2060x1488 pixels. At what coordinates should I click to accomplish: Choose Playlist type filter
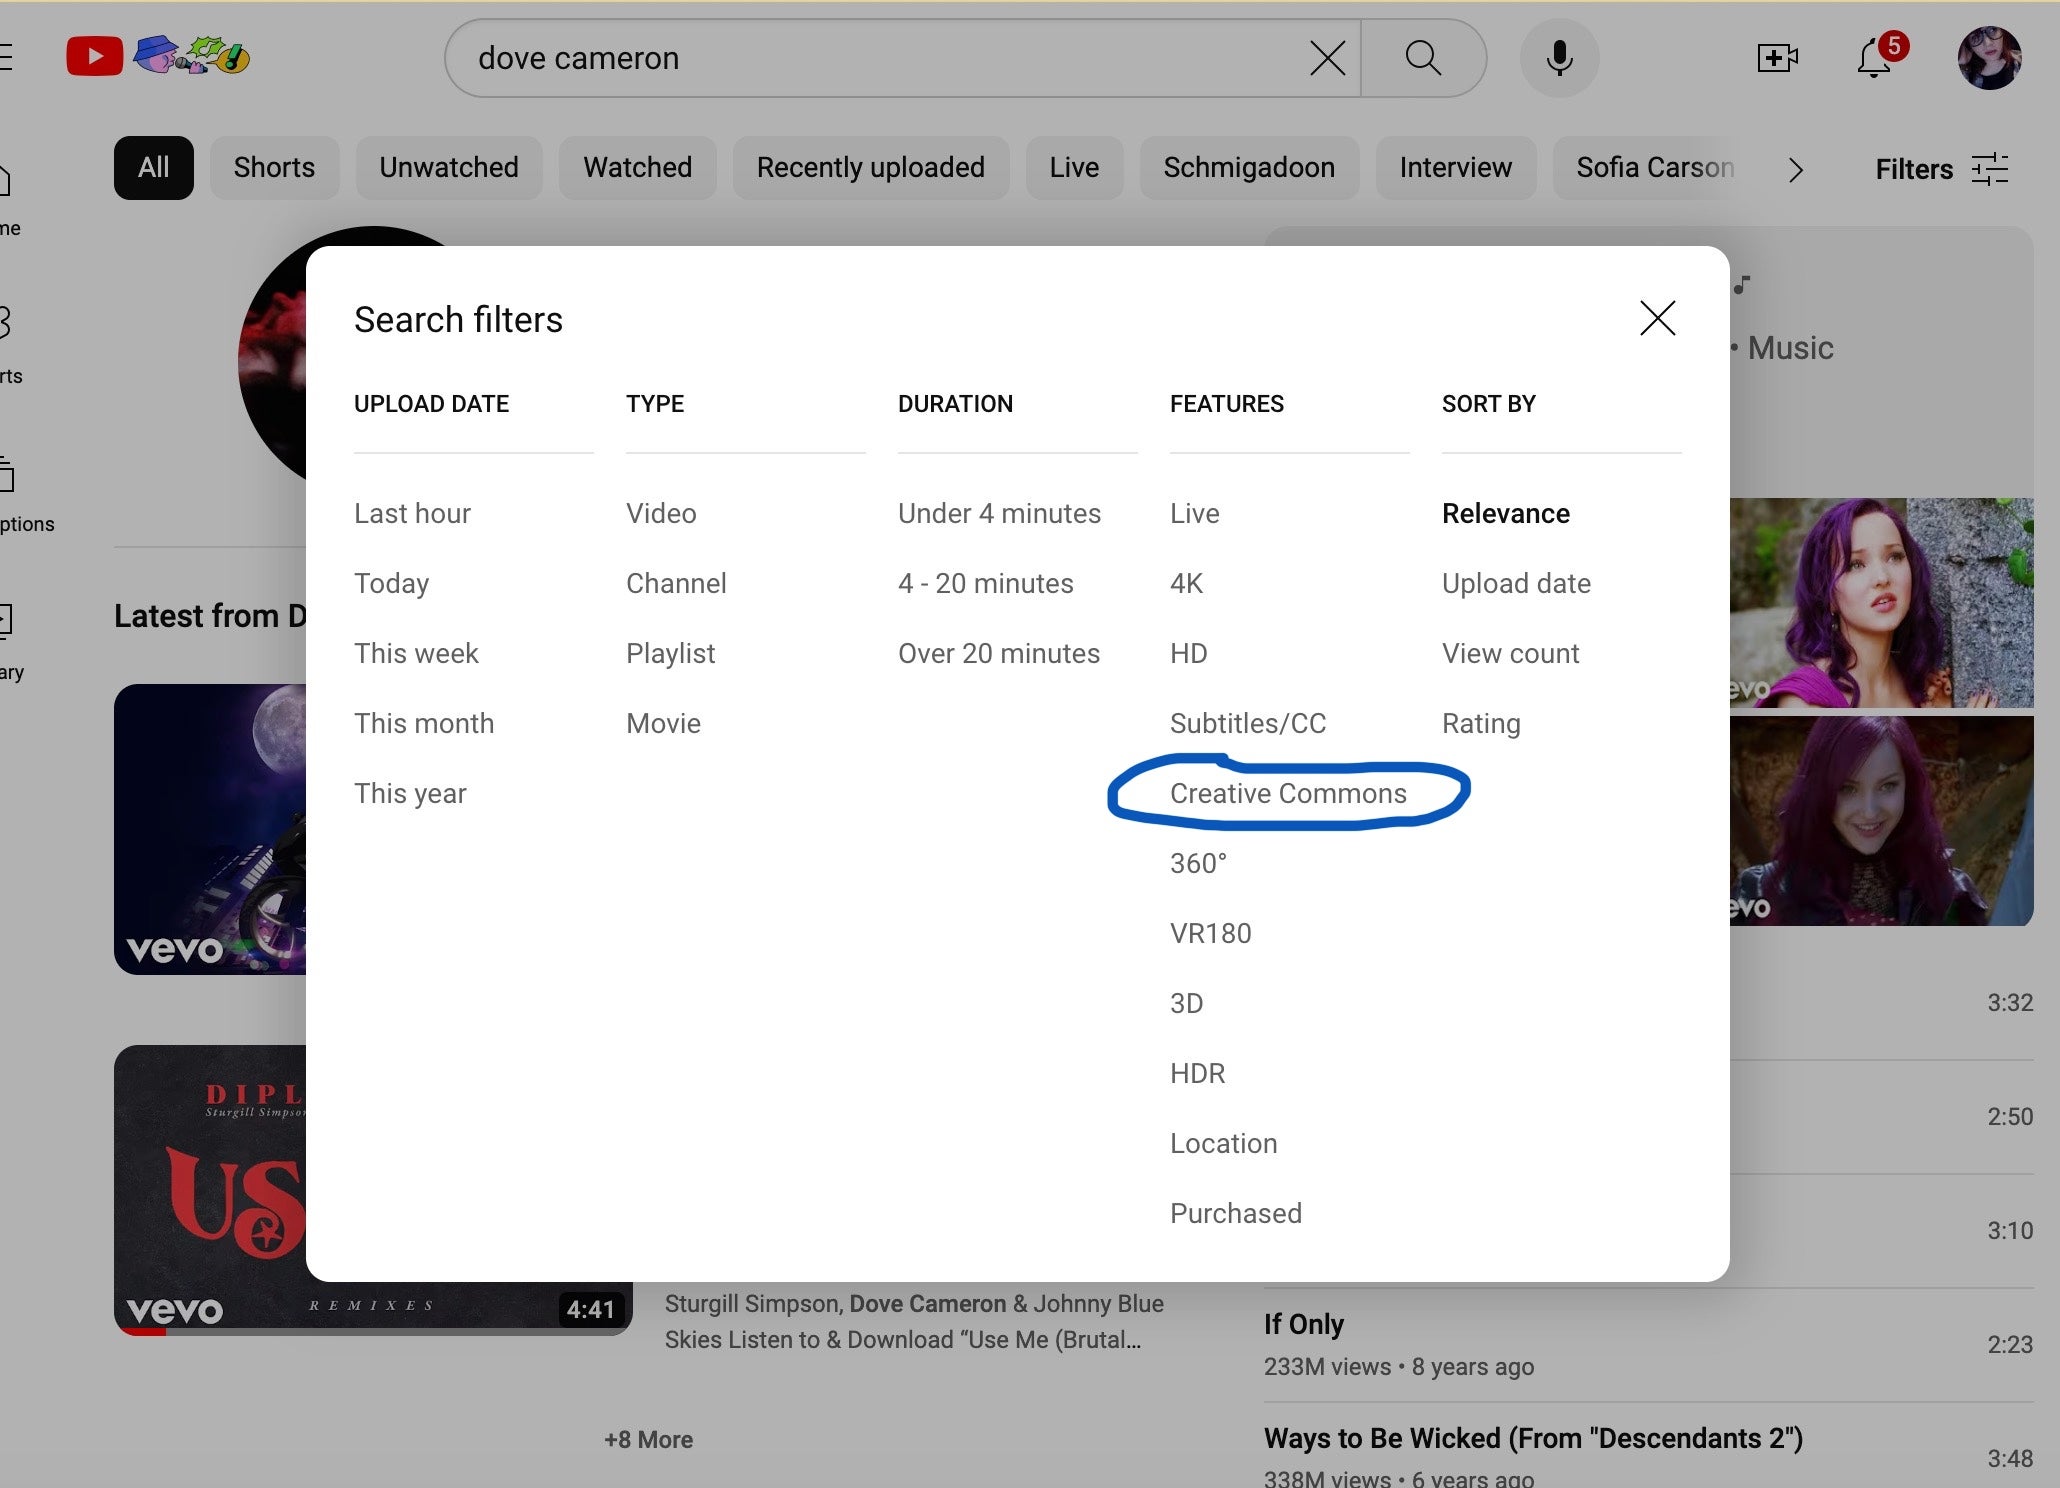[670, 653]
